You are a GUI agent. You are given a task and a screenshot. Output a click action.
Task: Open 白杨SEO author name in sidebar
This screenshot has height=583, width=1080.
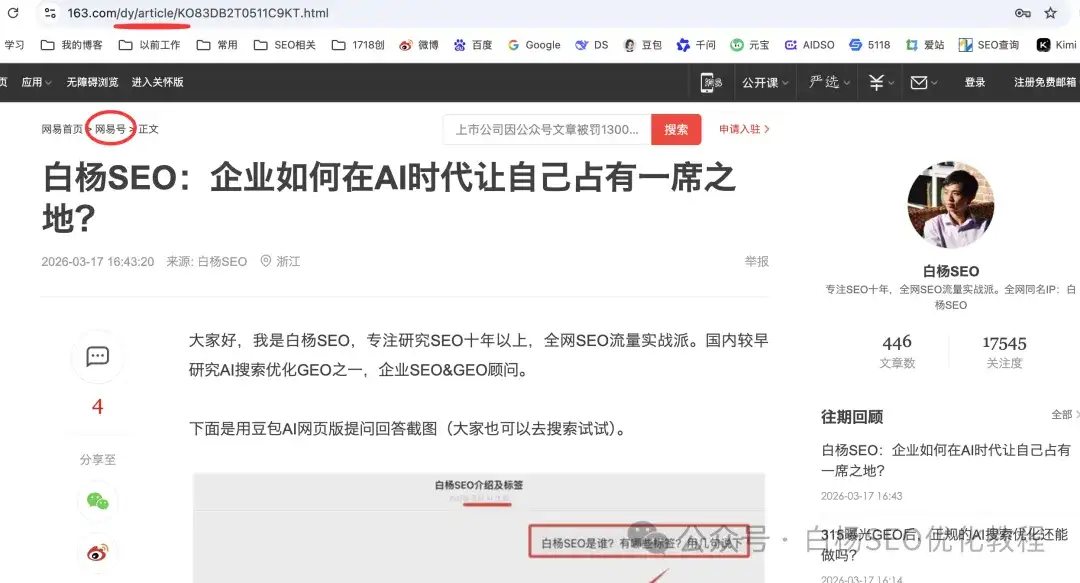[951, 271]
